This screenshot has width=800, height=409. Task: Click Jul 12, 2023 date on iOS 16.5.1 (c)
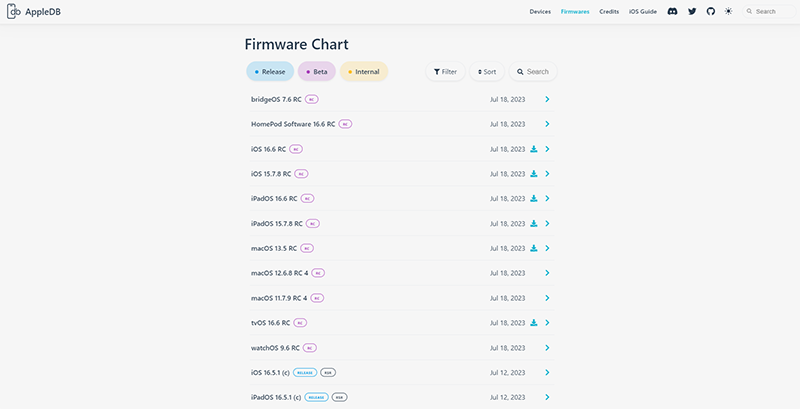(x=508, y=373)
